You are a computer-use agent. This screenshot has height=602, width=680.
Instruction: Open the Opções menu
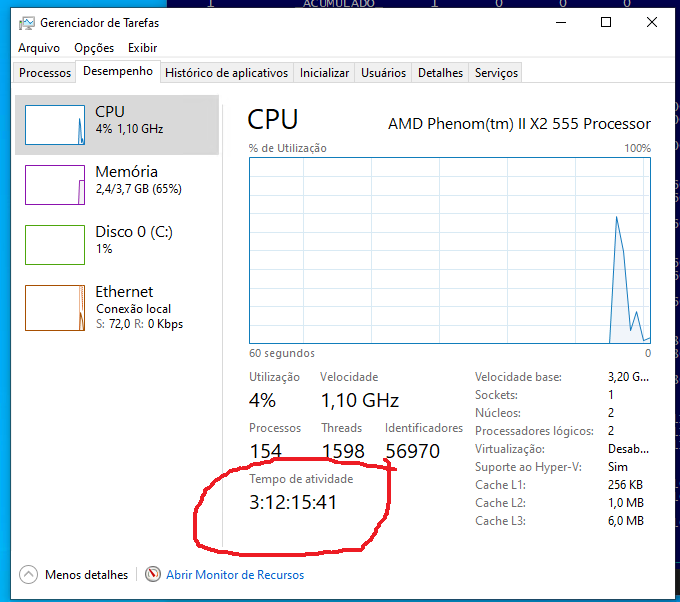(x=94, y=48)
